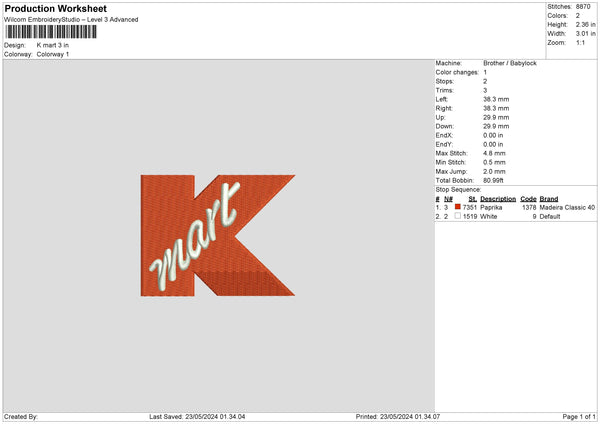Click the barcode under the worksheet title
Screen dimensions: 600x424
point(51,32)
